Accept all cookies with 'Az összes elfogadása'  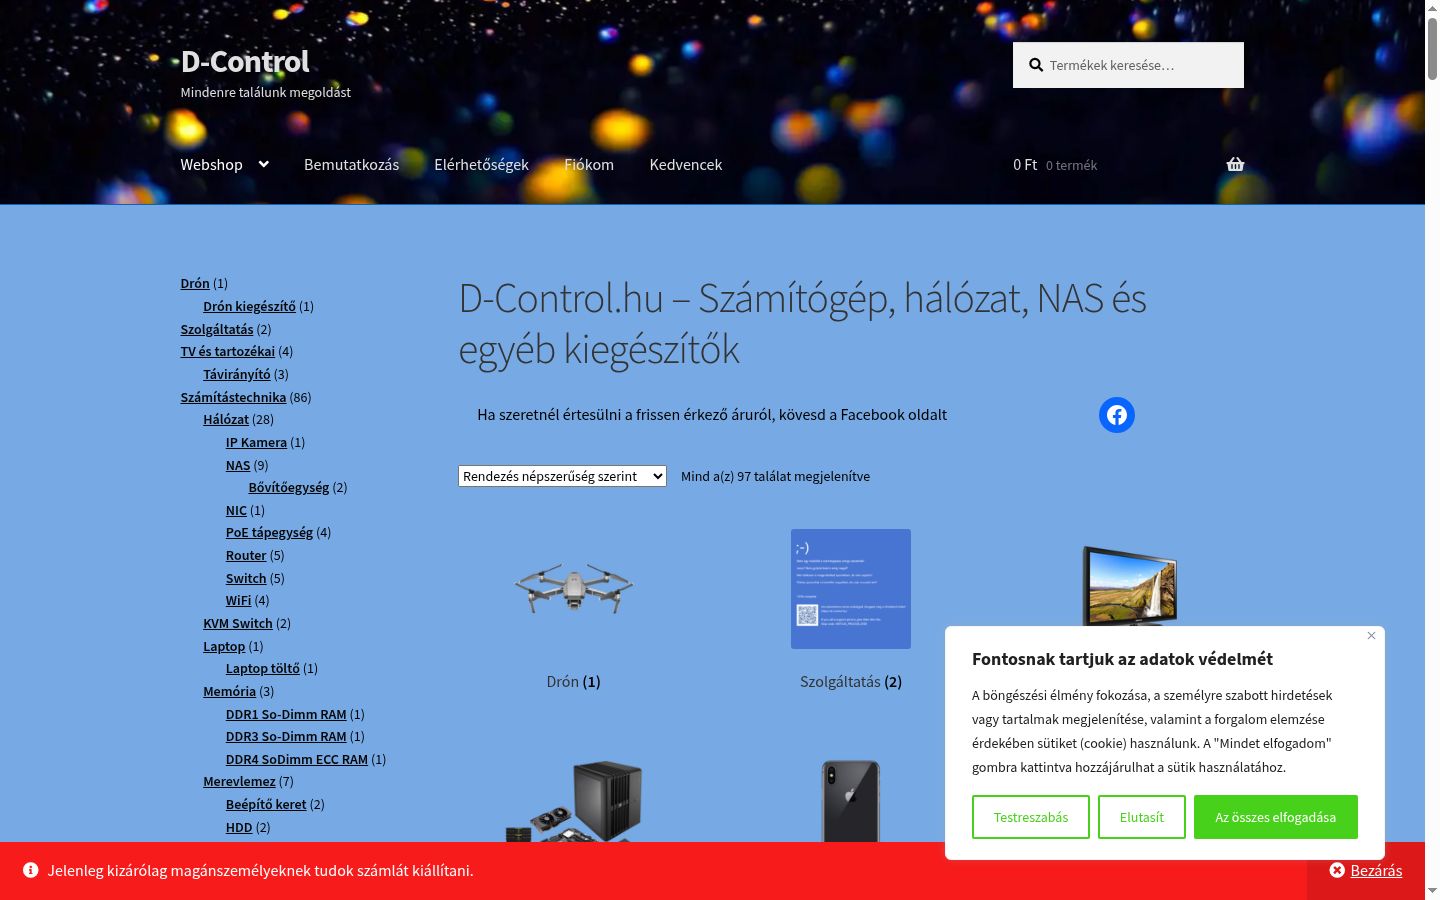click(1276, 817)
